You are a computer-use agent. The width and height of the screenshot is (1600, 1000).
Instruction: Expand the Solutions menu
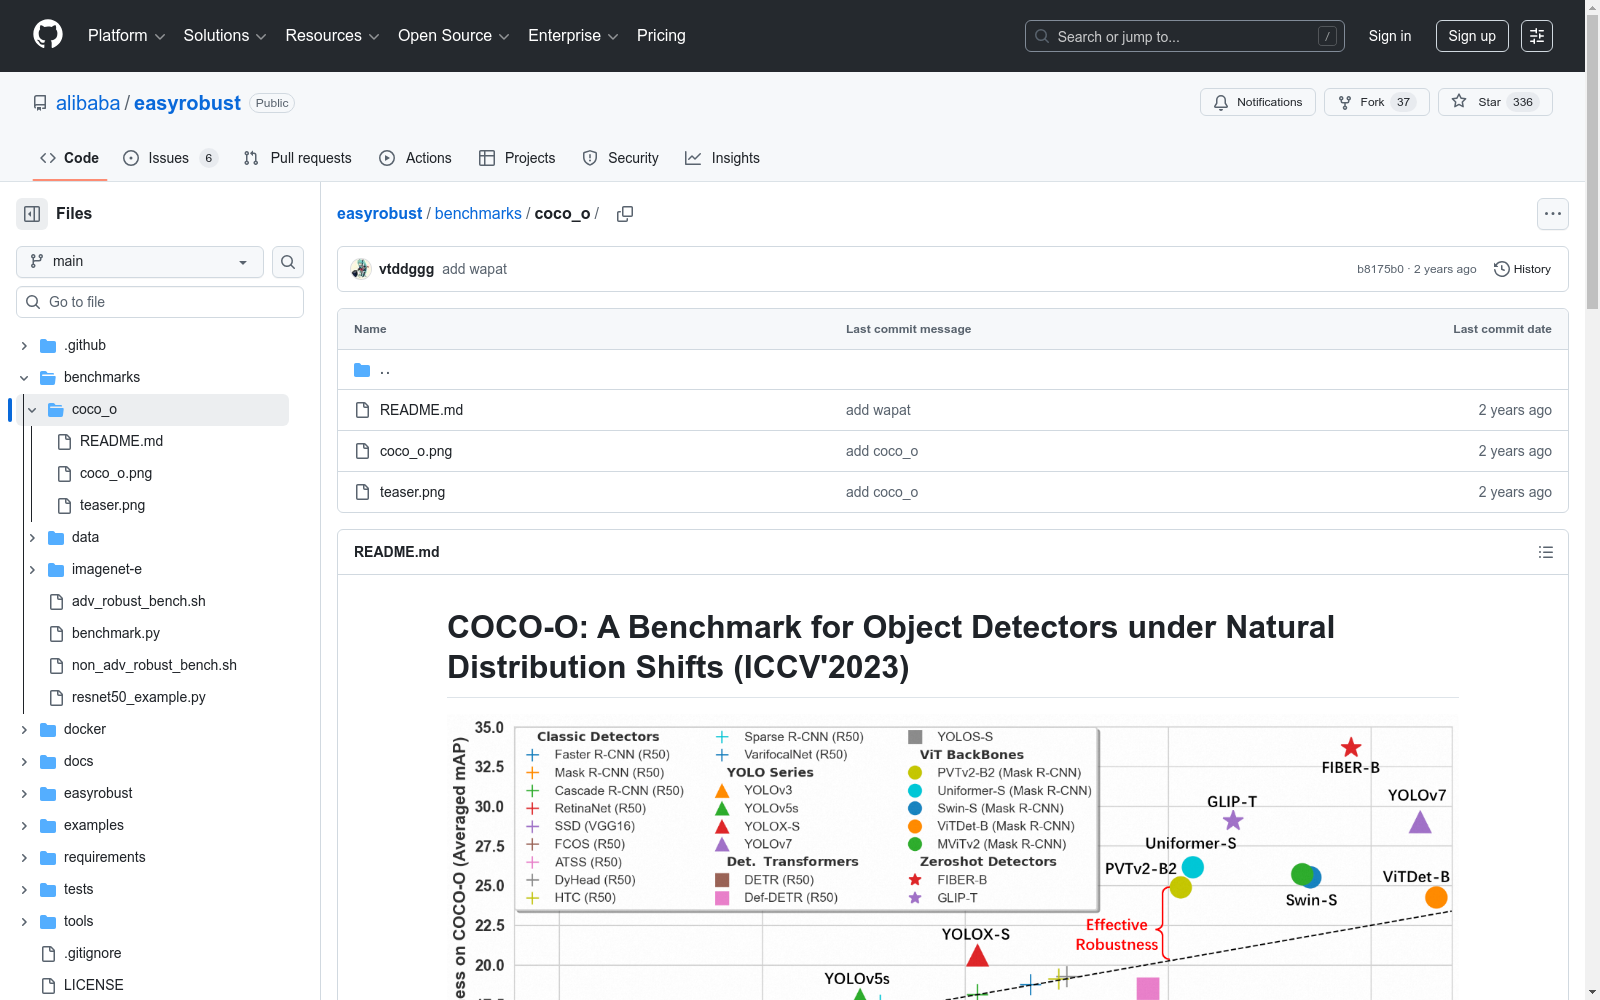click(x=225, y=36)
